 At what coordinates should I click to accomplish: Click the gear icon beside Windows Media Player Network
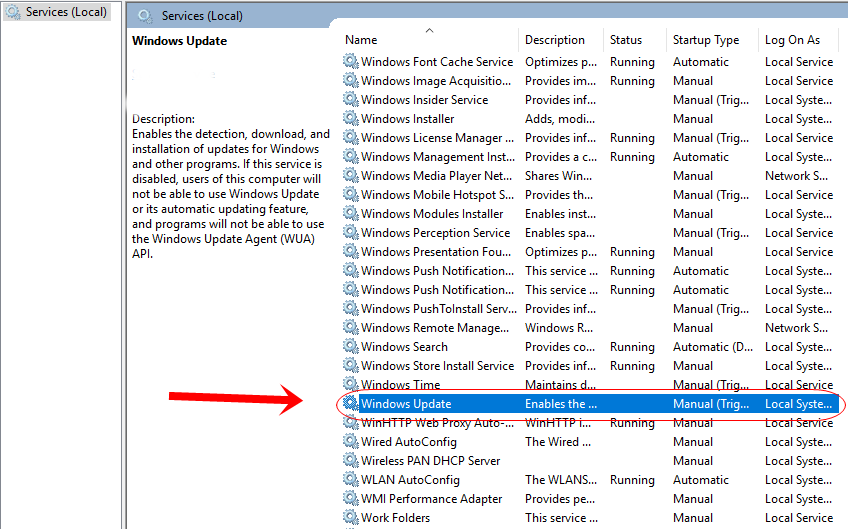350,175
